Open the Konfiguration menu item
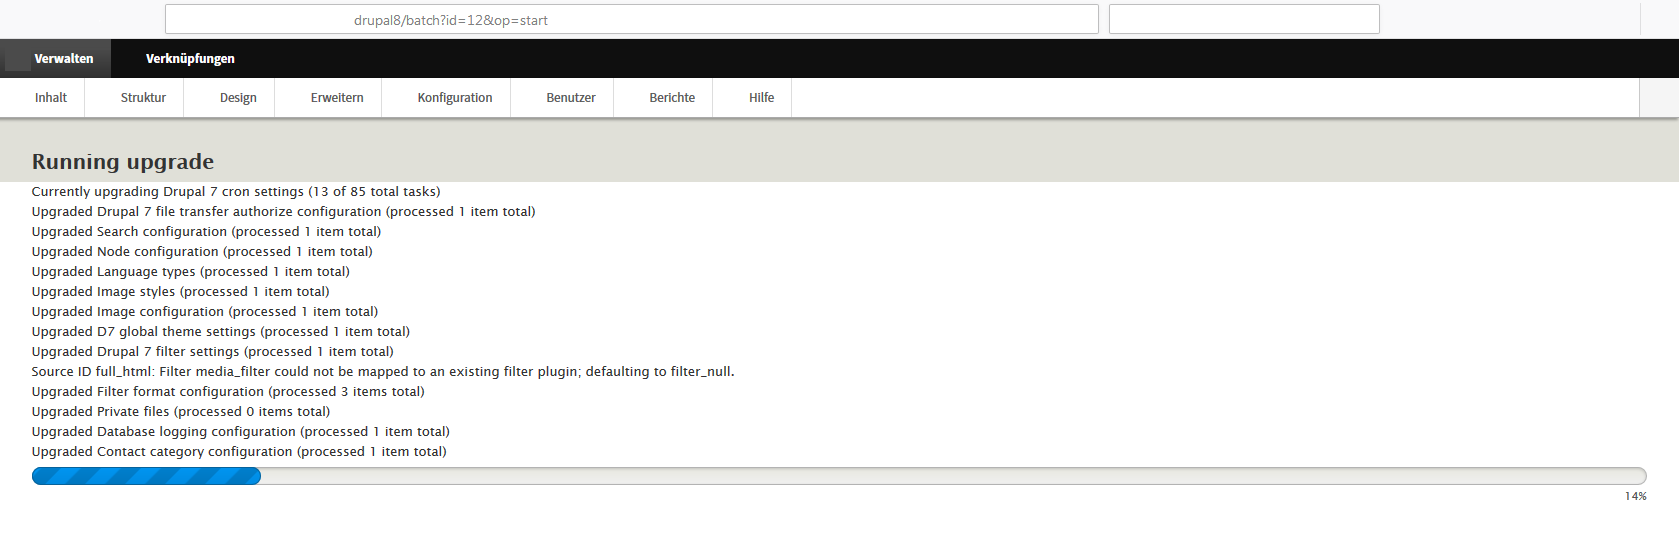The height and width of the screenshot is (551, 1679). point(455,98)
